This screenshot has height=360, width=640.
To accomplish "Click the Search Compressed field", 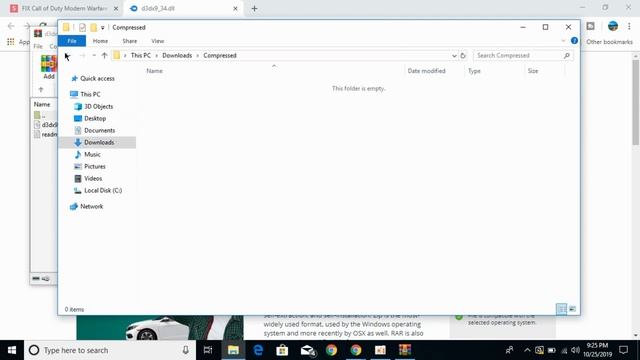I will (522, 56).
